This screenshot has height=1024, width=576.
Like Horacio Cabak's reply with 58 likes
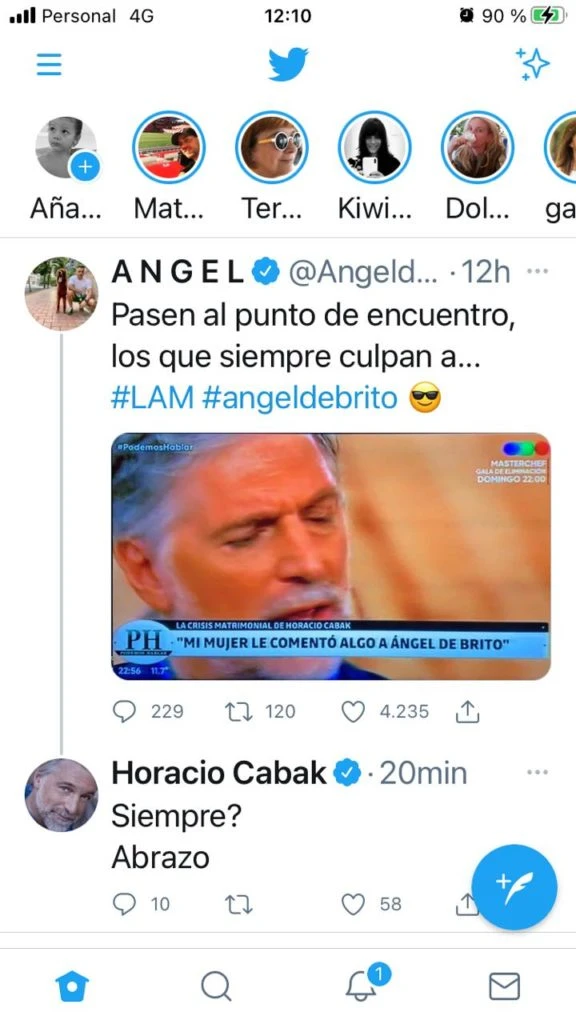tap(353, 904)
